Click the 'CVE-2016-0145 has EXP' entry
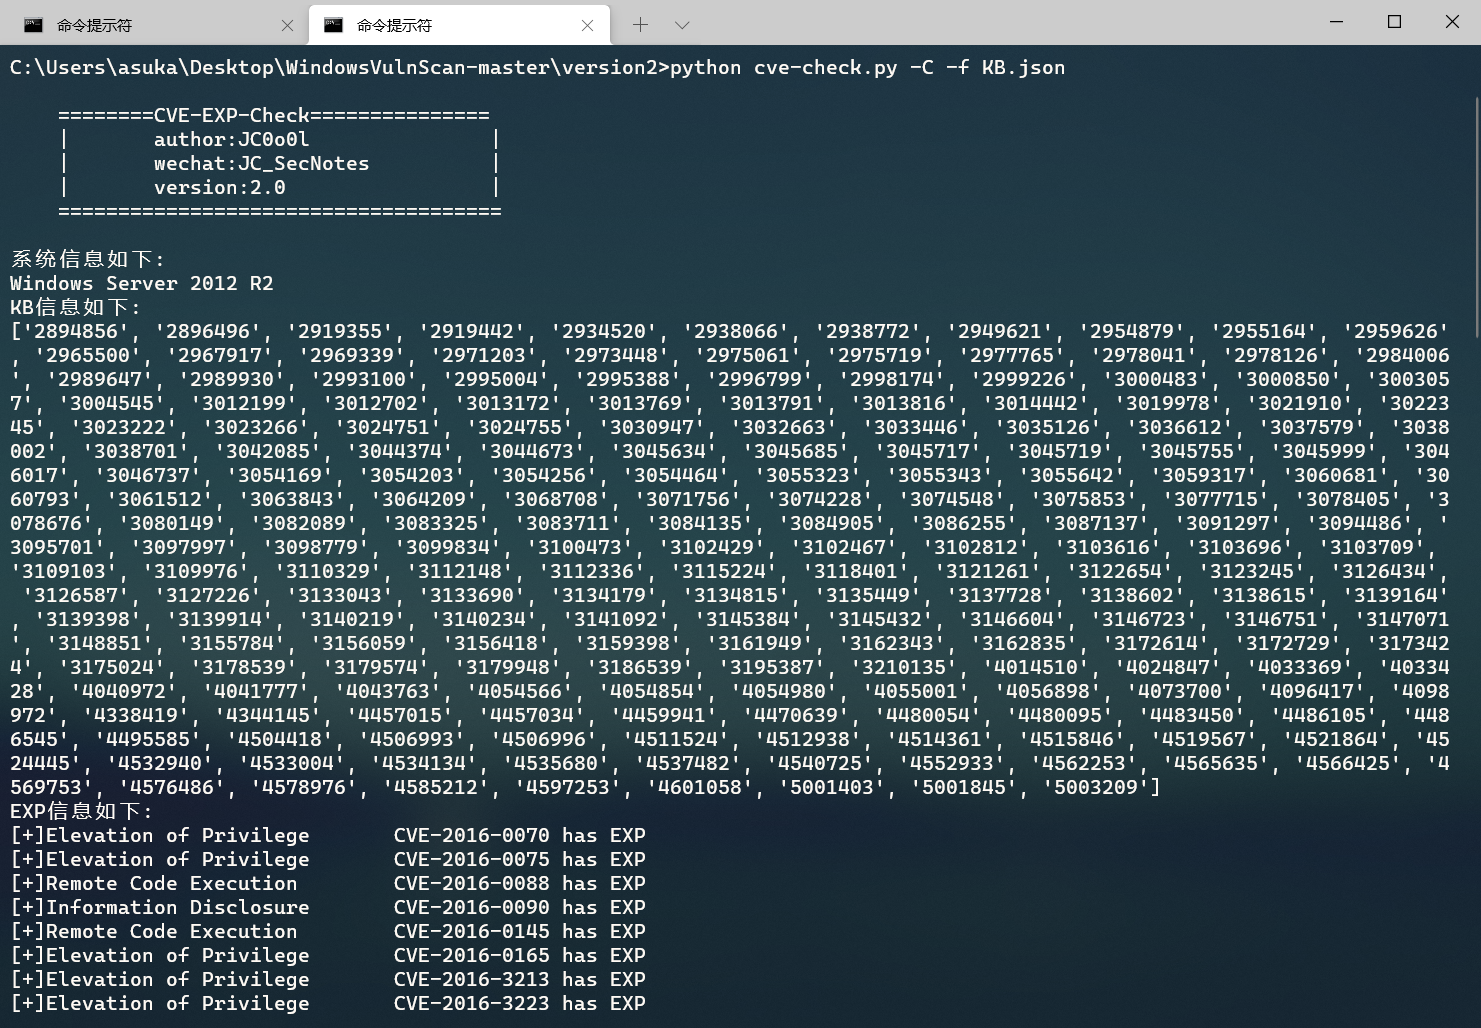The image size is (1481, 1028). (520, 931)
